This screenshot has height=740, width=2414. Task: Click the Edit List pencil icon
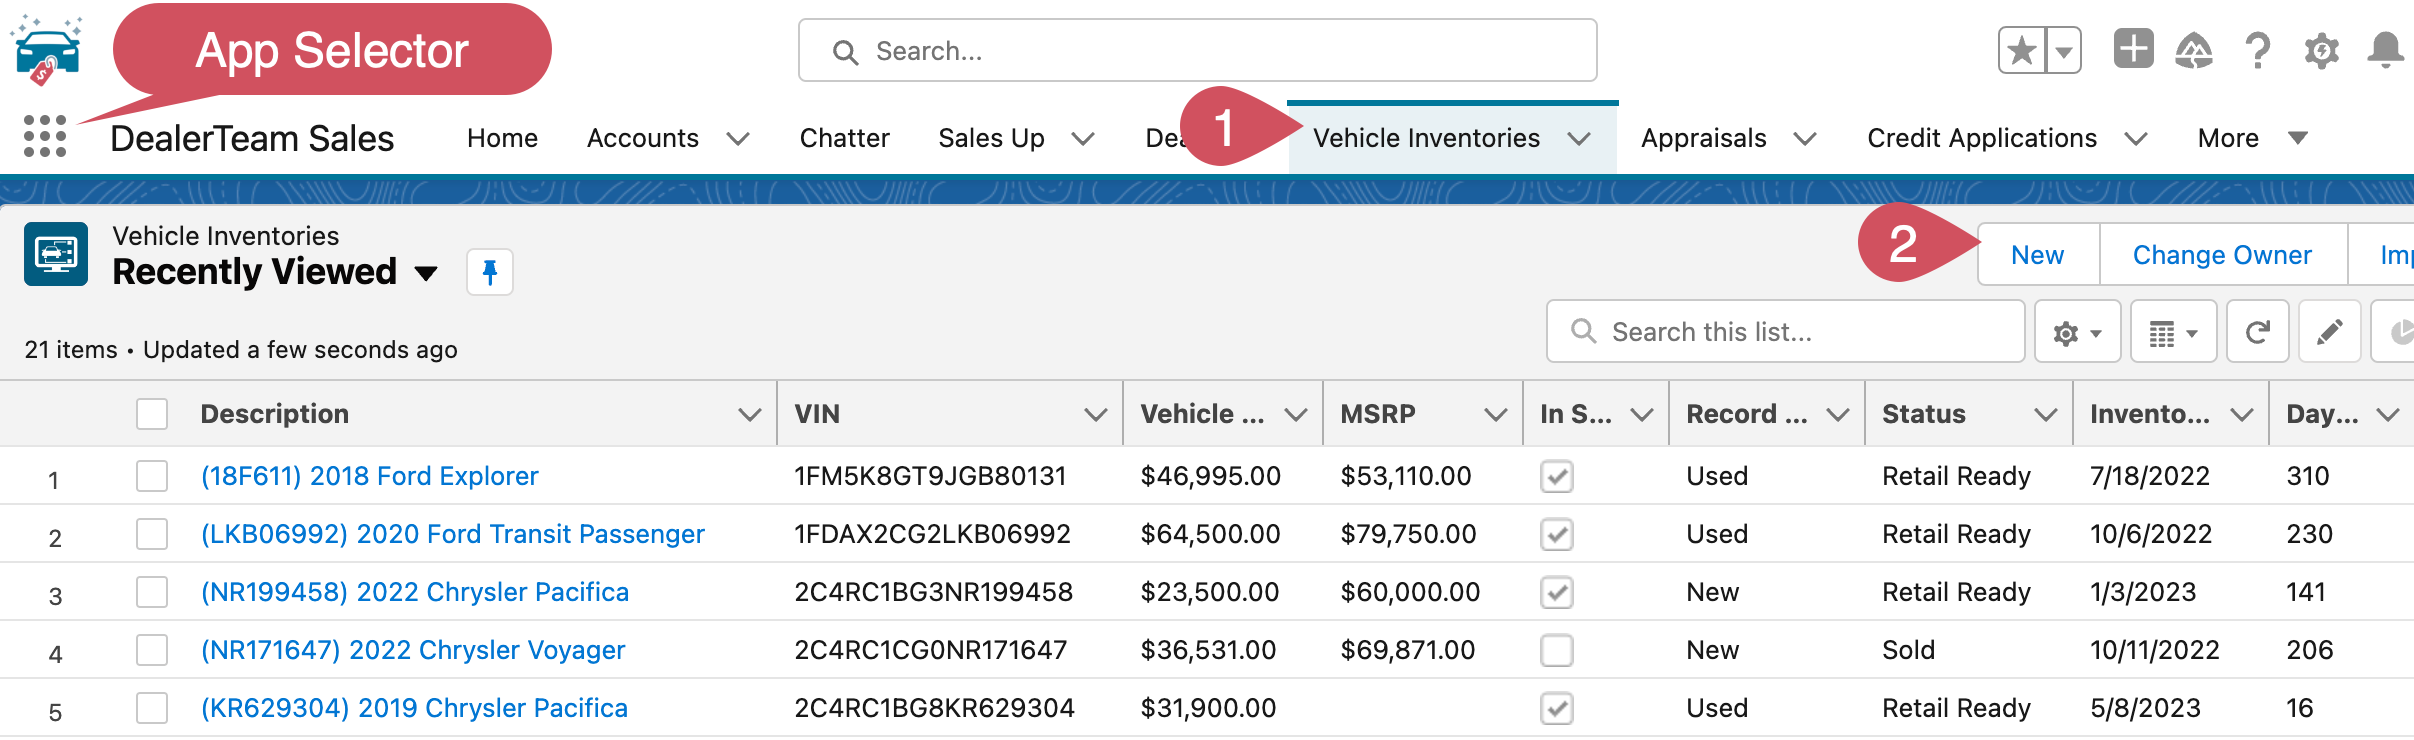coord(2329,332)
